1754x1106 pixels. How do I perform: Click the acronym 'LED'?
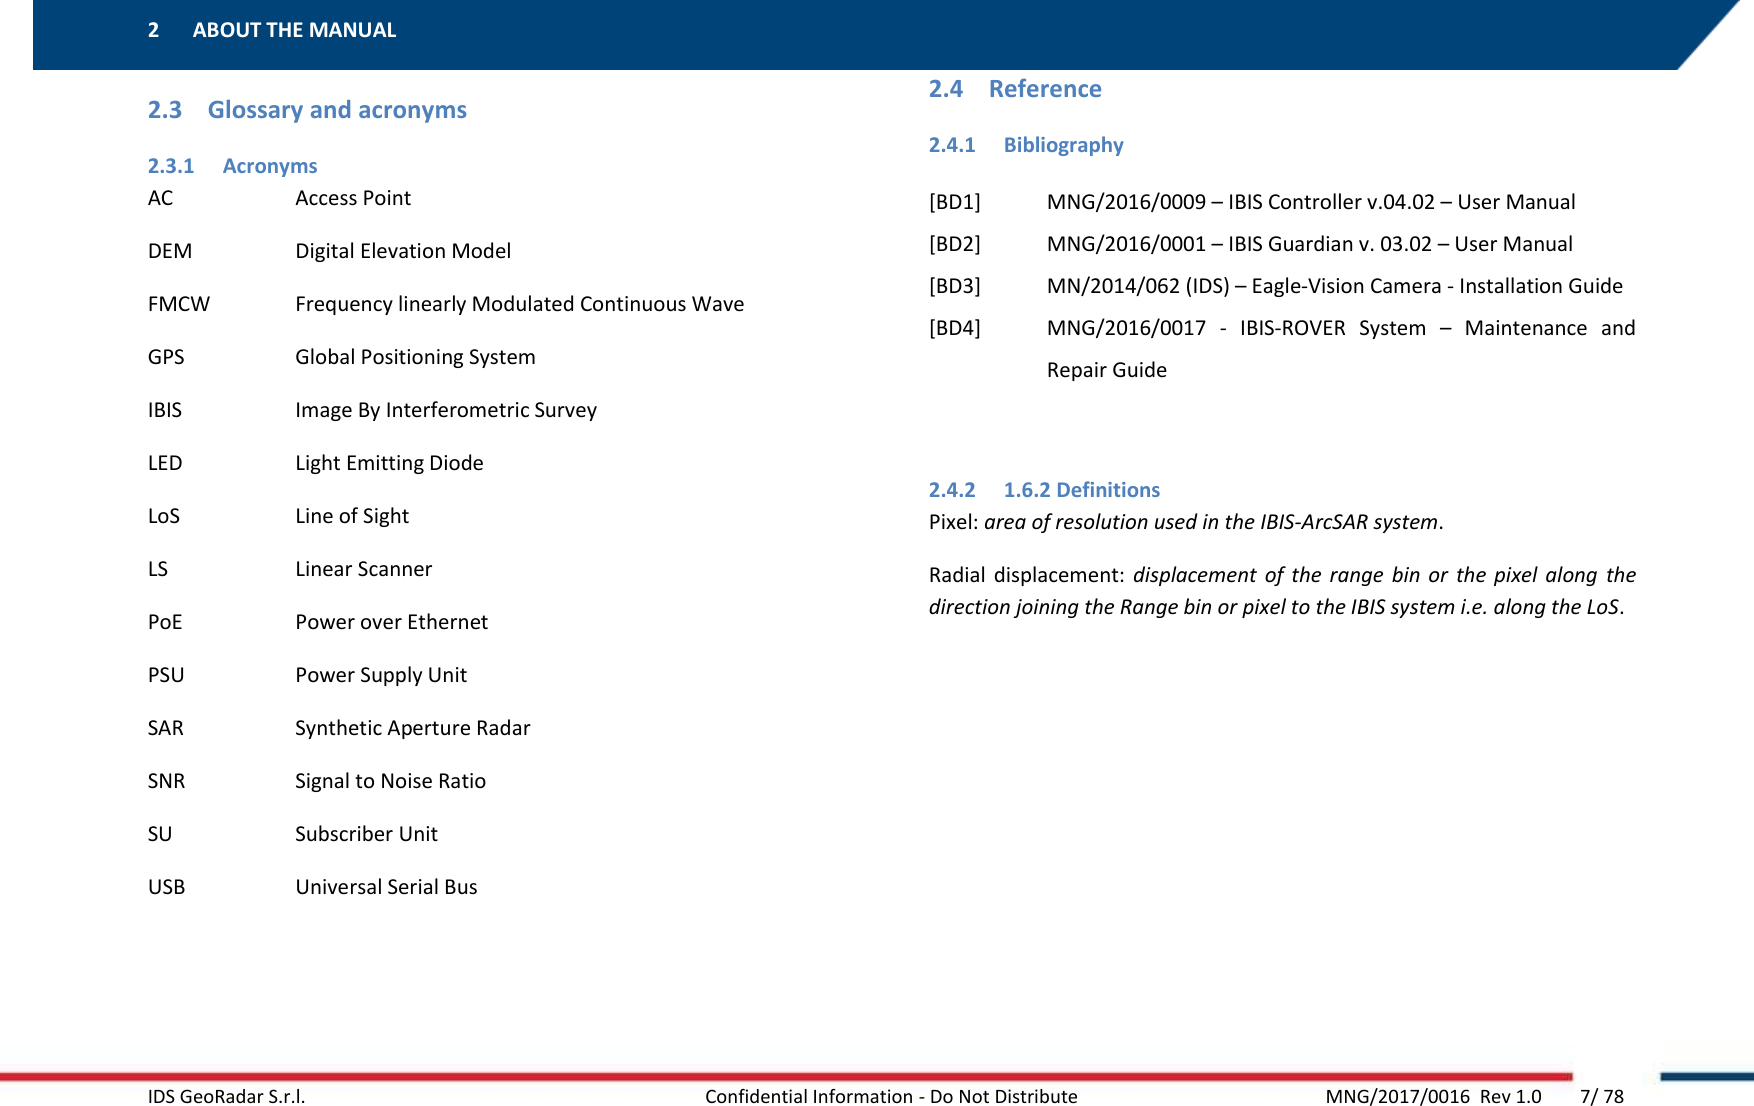(x=165, y=463)
